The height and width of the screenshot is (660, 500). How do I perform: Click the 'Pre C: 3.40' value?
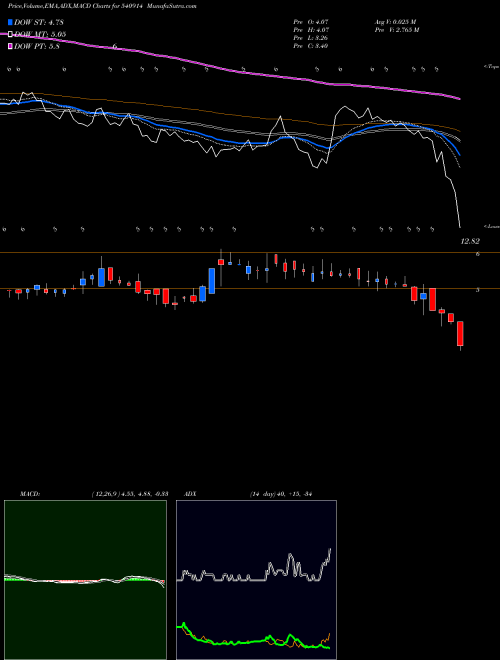coord(311,46)
